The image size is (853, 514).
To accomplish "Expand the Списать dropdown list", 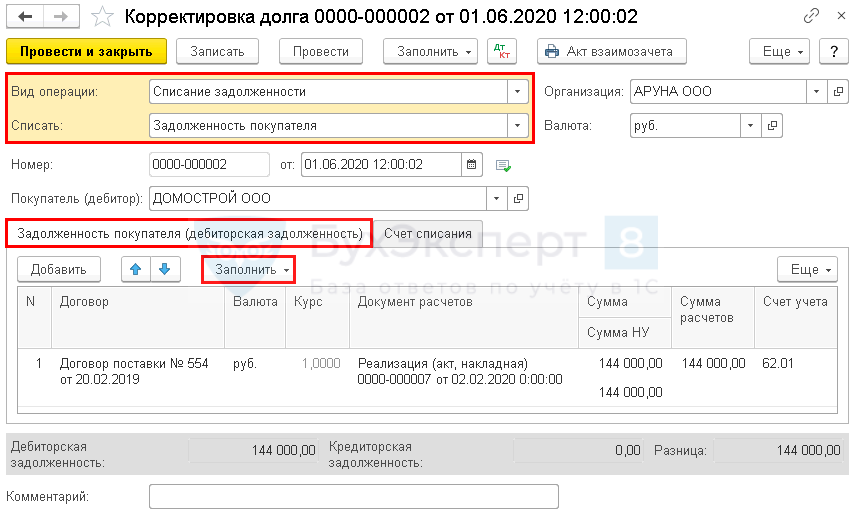I will tap(517, 125).
